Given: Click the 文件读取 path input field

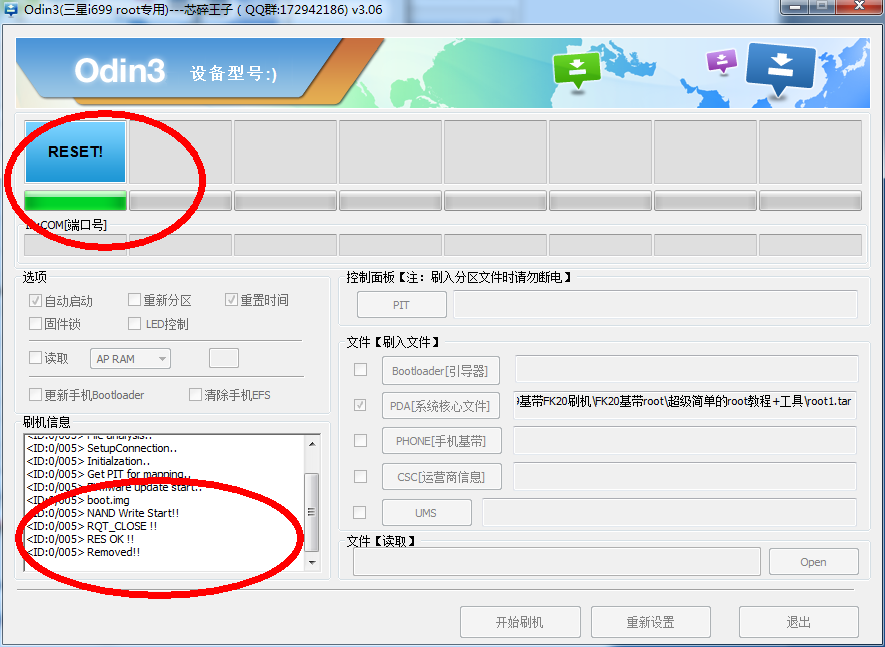Looking at the screenshot, I should click(557, 561).
